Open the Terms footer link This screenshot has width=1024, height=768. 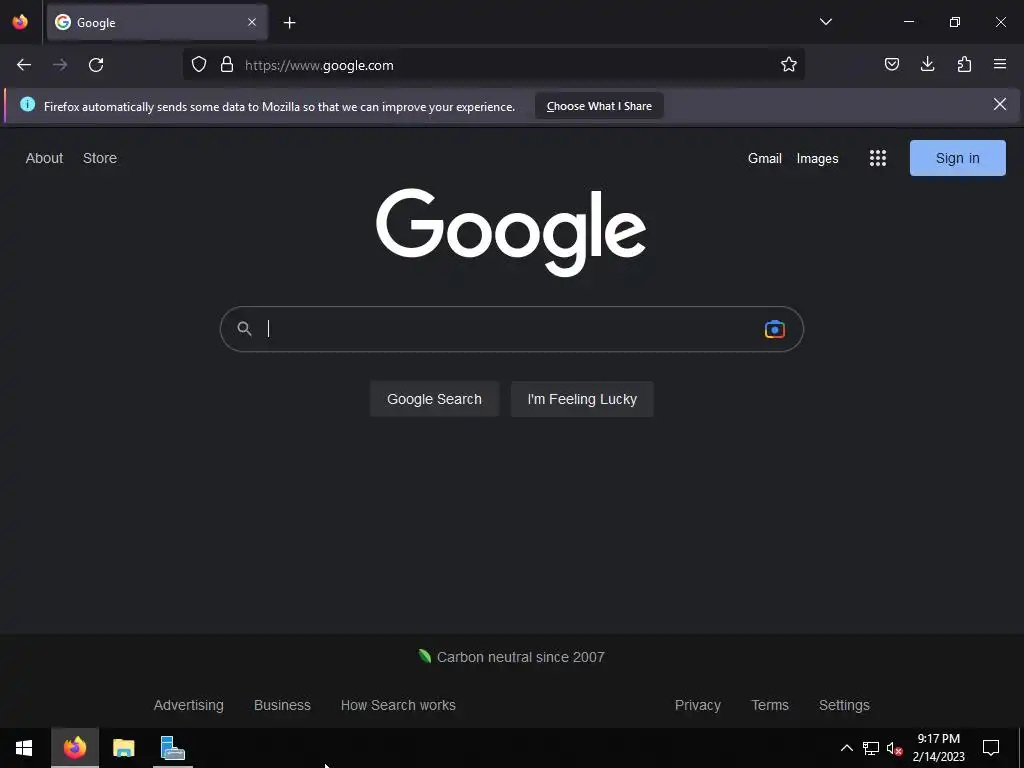[x=770, y=705]
